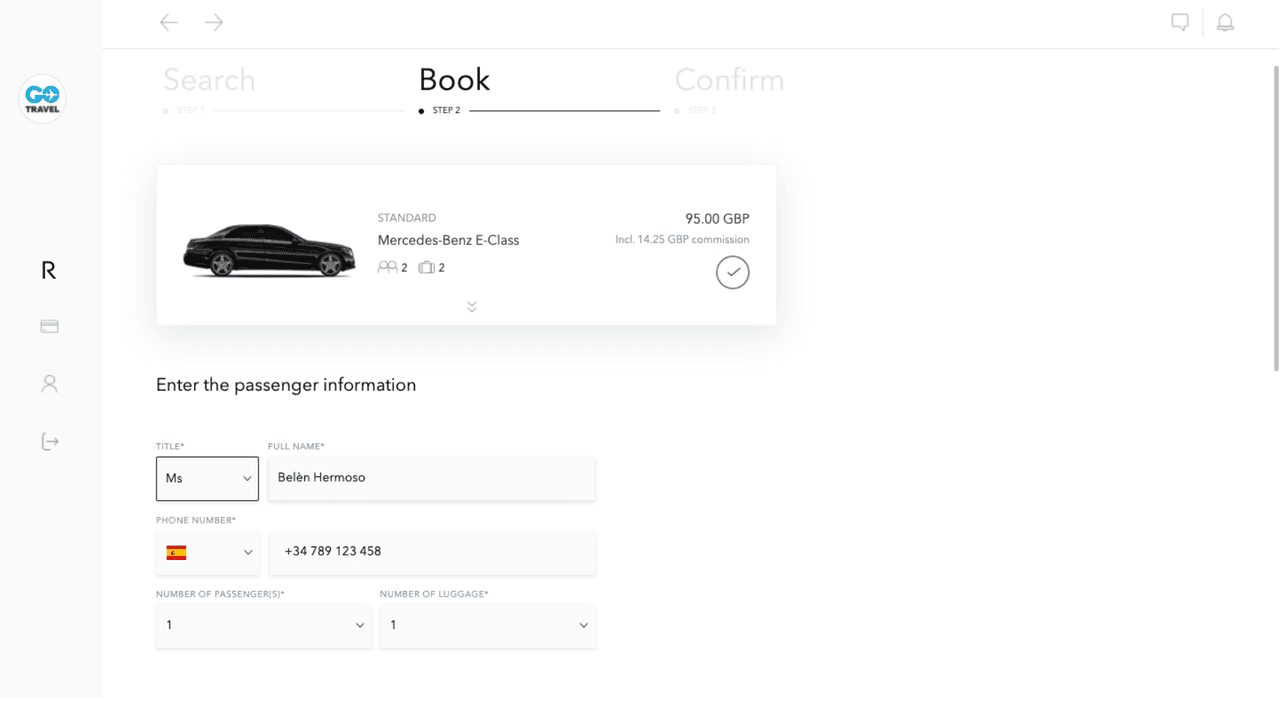
Task: Toggle the Mercedes-Benz E-Class selection checkmark
Action: (732, 272)
